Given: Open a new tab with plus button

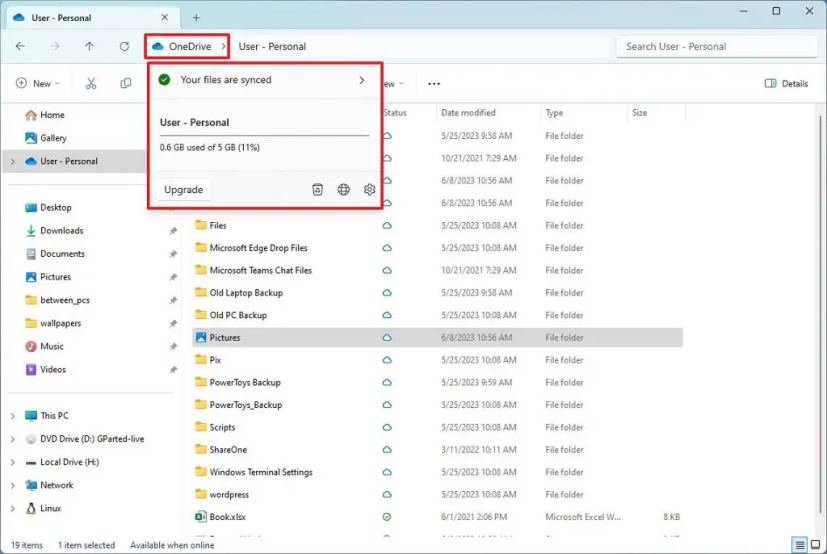Looking at the screenshot, I should (x=196, y=18).
